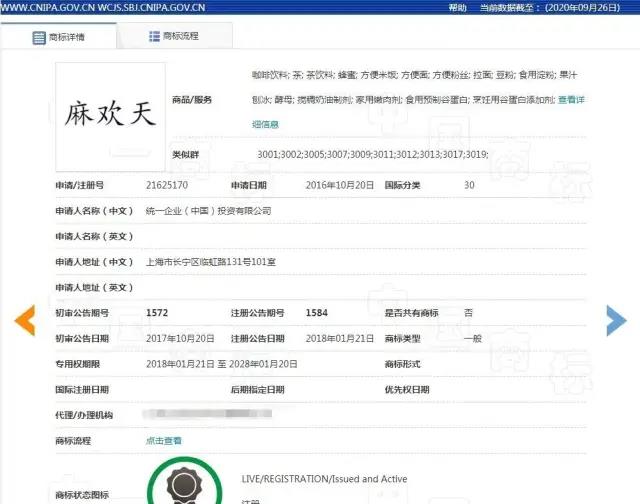Click the blue next record arrow

click(616, 319)
